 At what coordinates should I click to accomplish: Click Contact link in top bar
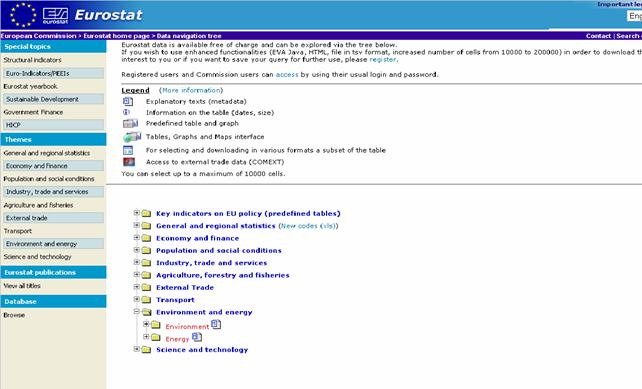(598, 36)
